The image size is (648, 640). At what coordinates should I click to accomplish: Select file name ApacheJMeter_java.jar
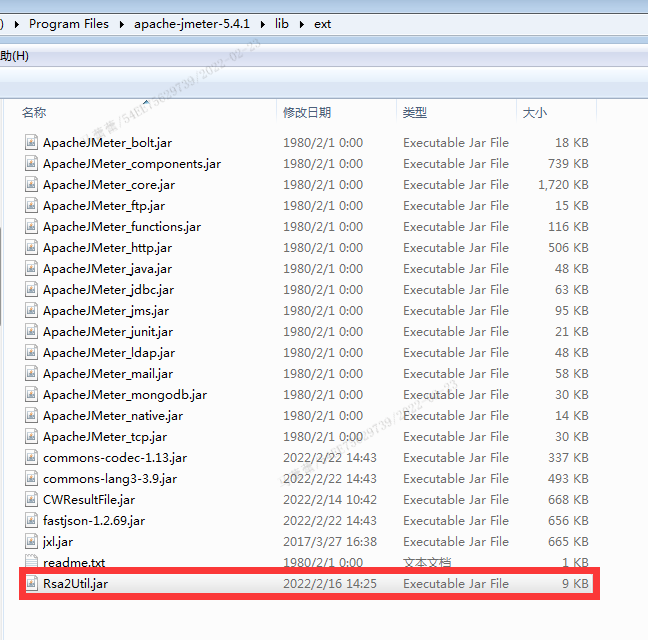(107, 269)
